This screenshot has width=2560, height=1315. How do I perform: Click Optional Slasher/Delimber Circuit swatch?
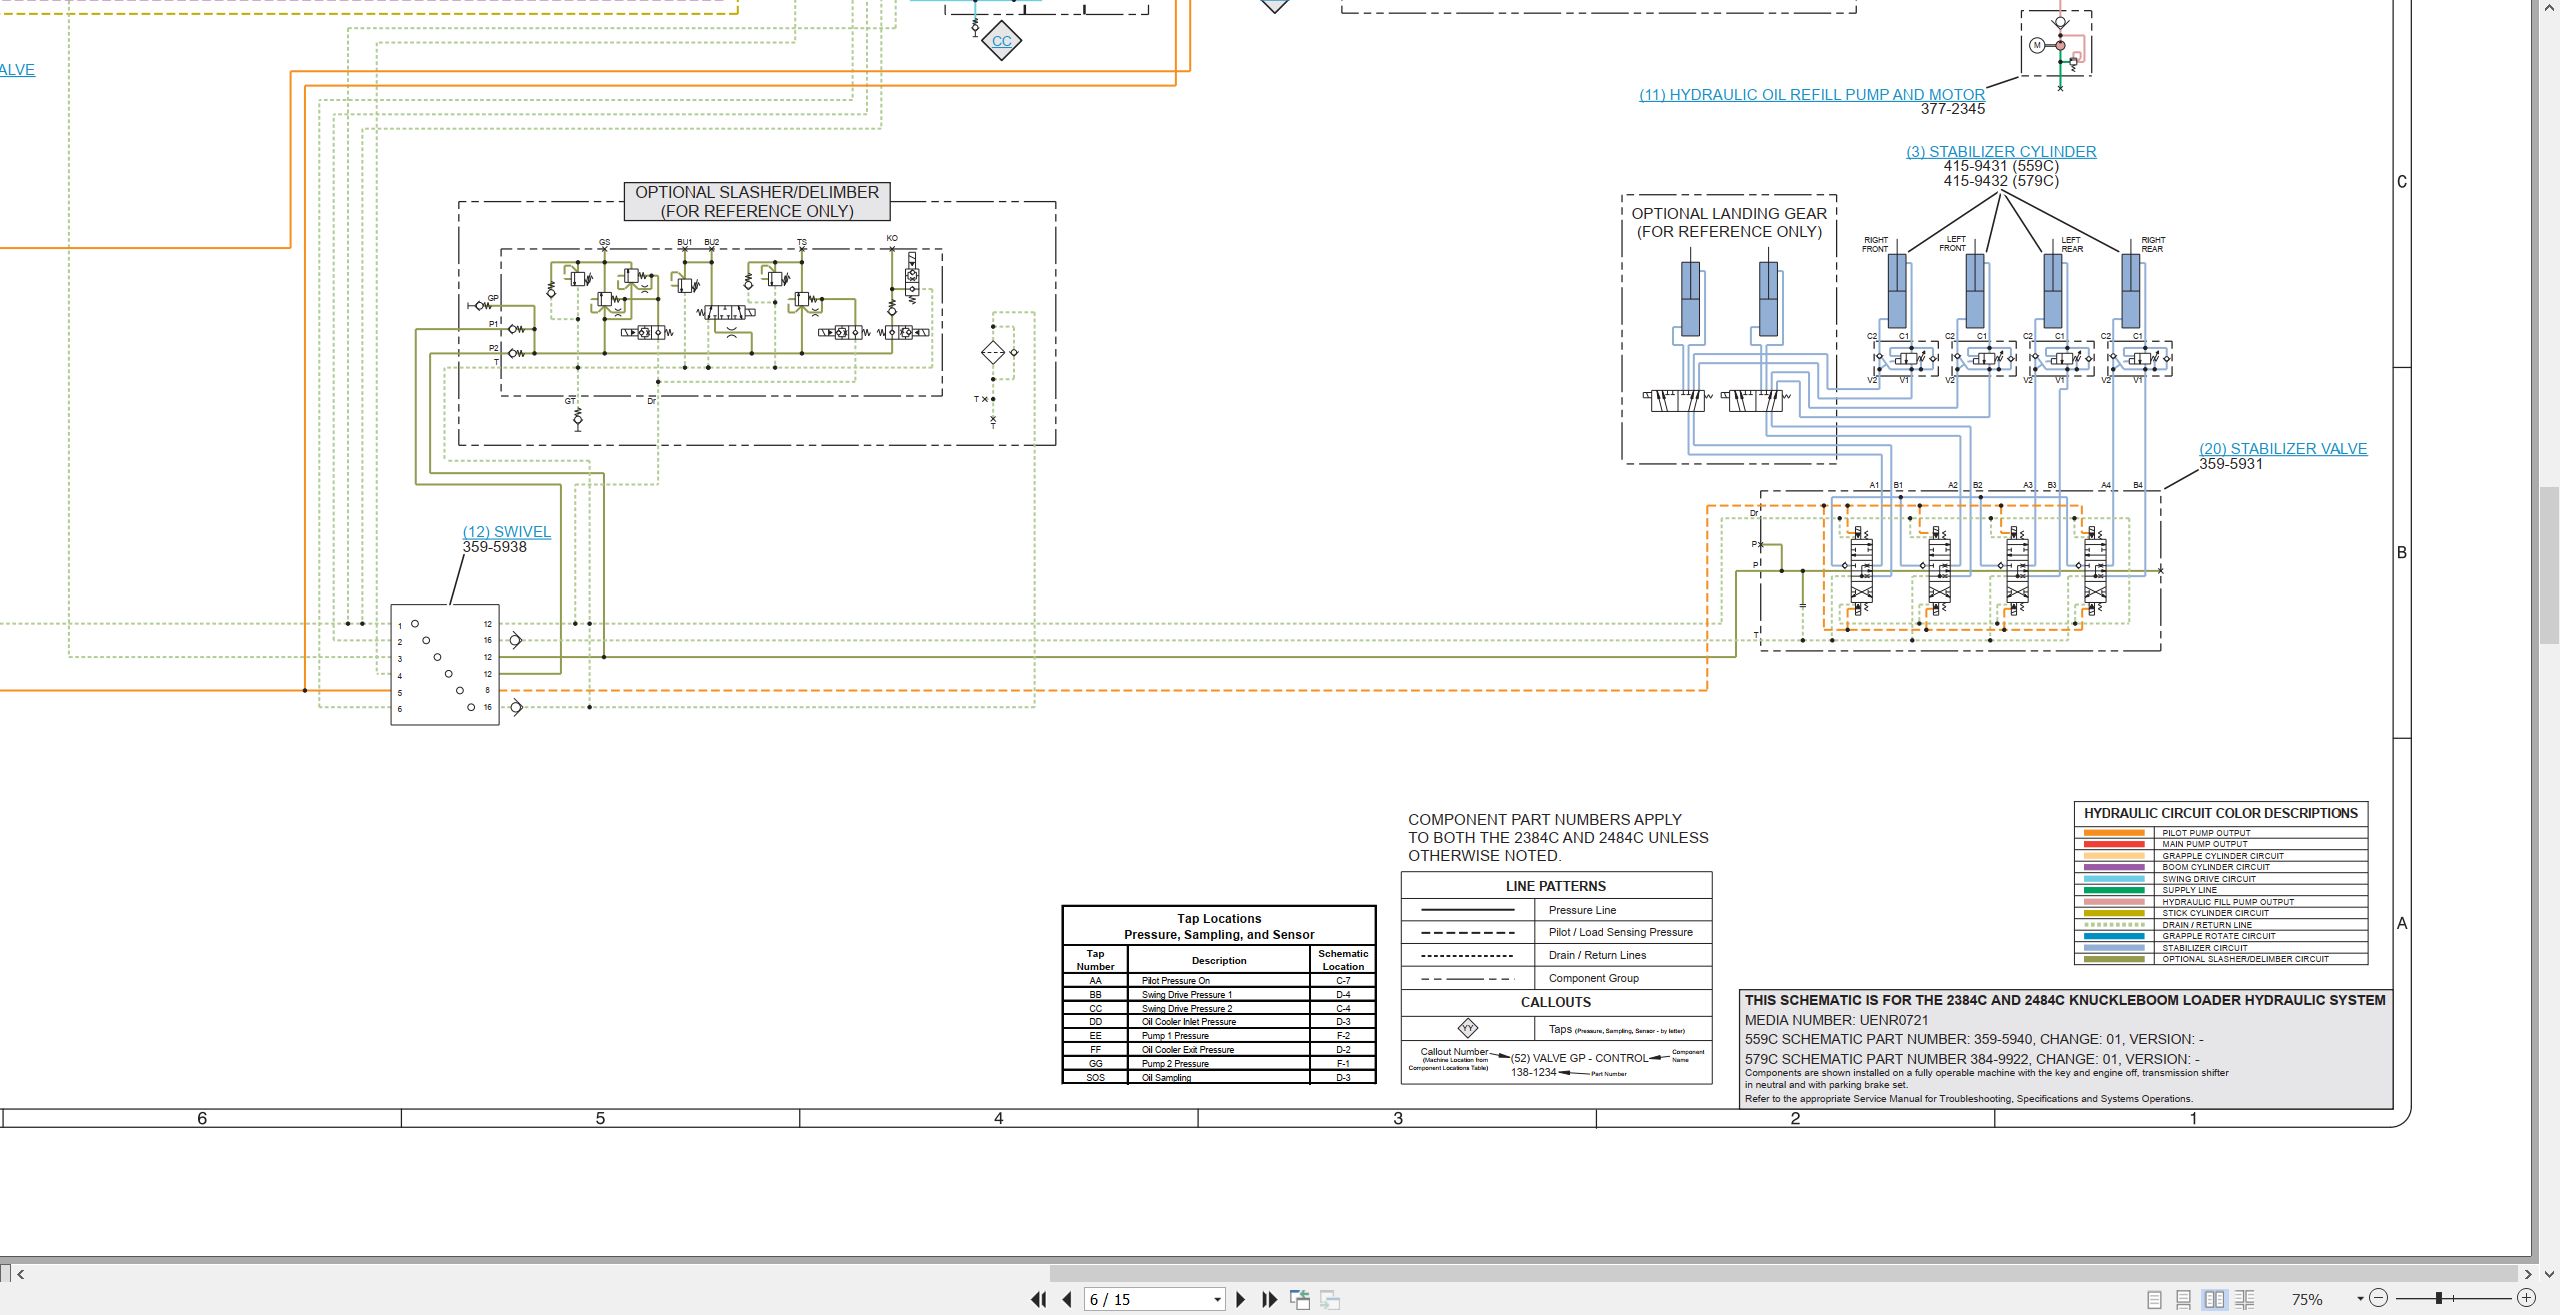click(2114, 959)
